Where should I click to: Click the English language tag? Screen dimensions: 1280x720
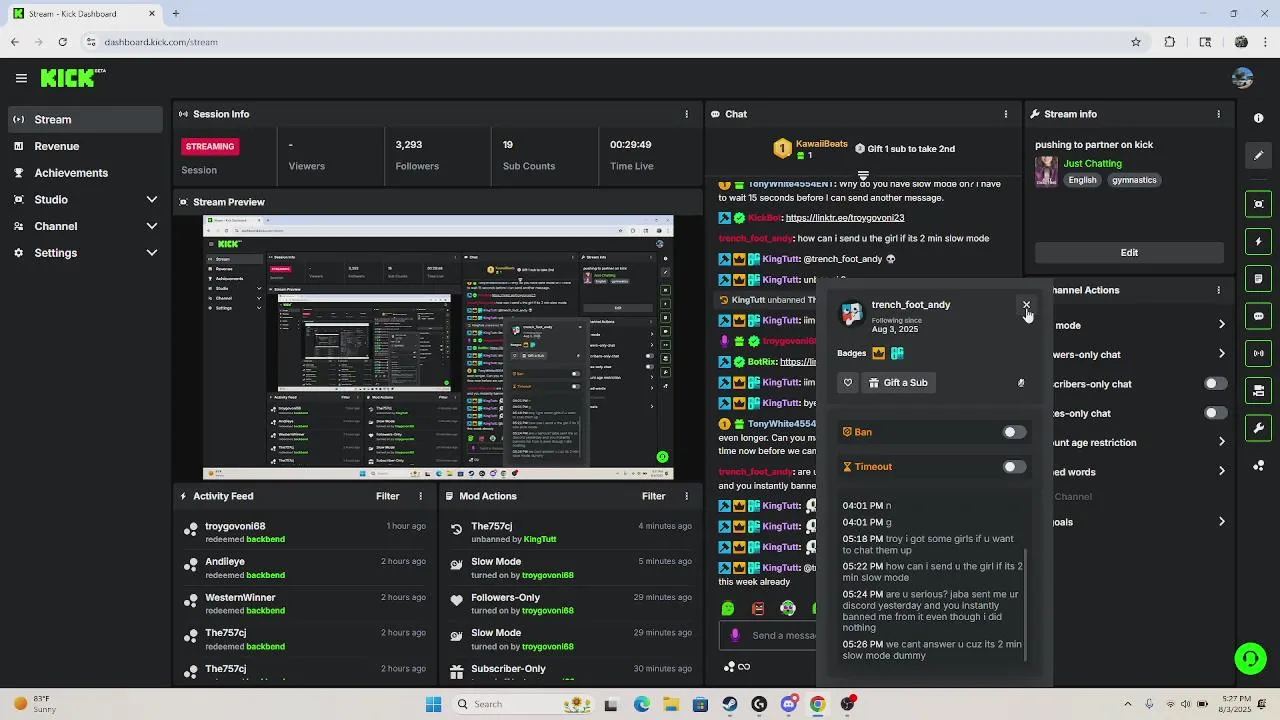coord(1082,180)
